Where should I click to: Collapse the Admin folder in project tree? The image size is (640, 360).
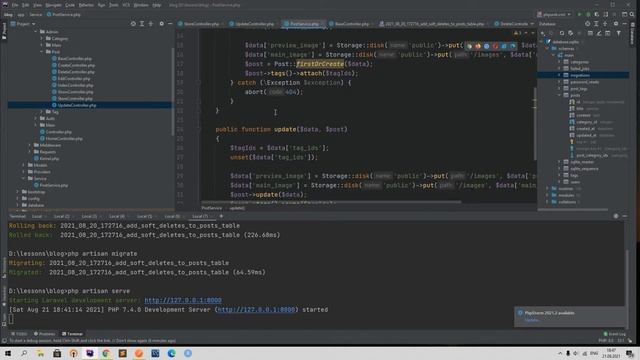pos(36,32)
